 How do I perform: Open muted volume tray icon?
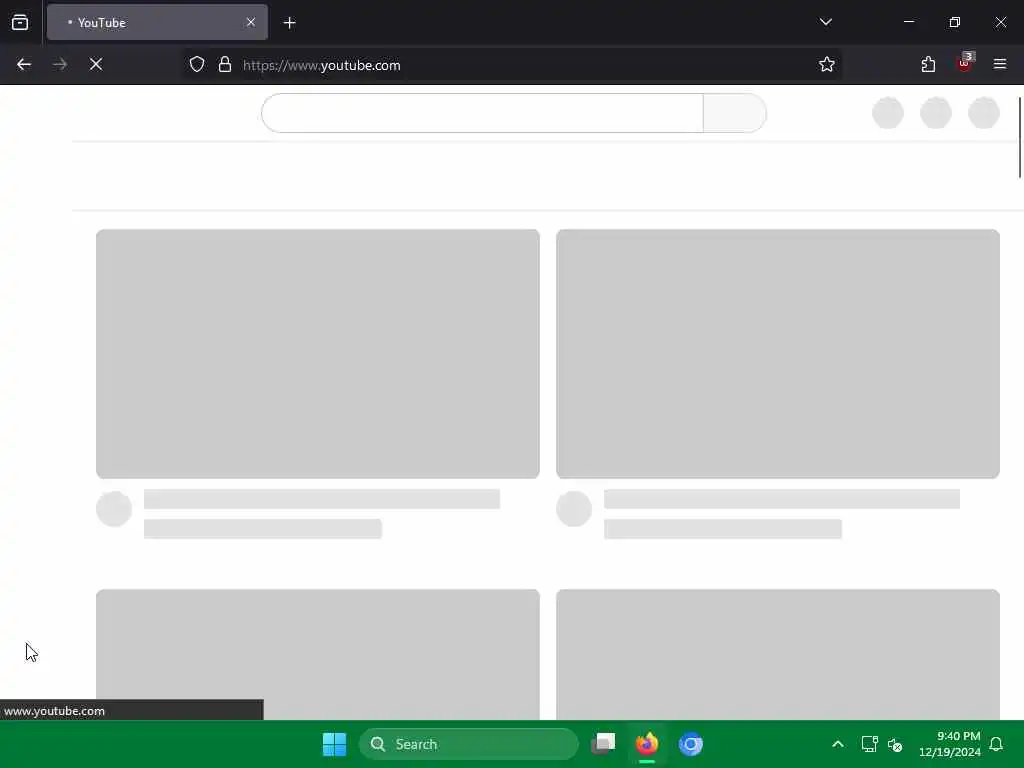(x=895, y=744)
